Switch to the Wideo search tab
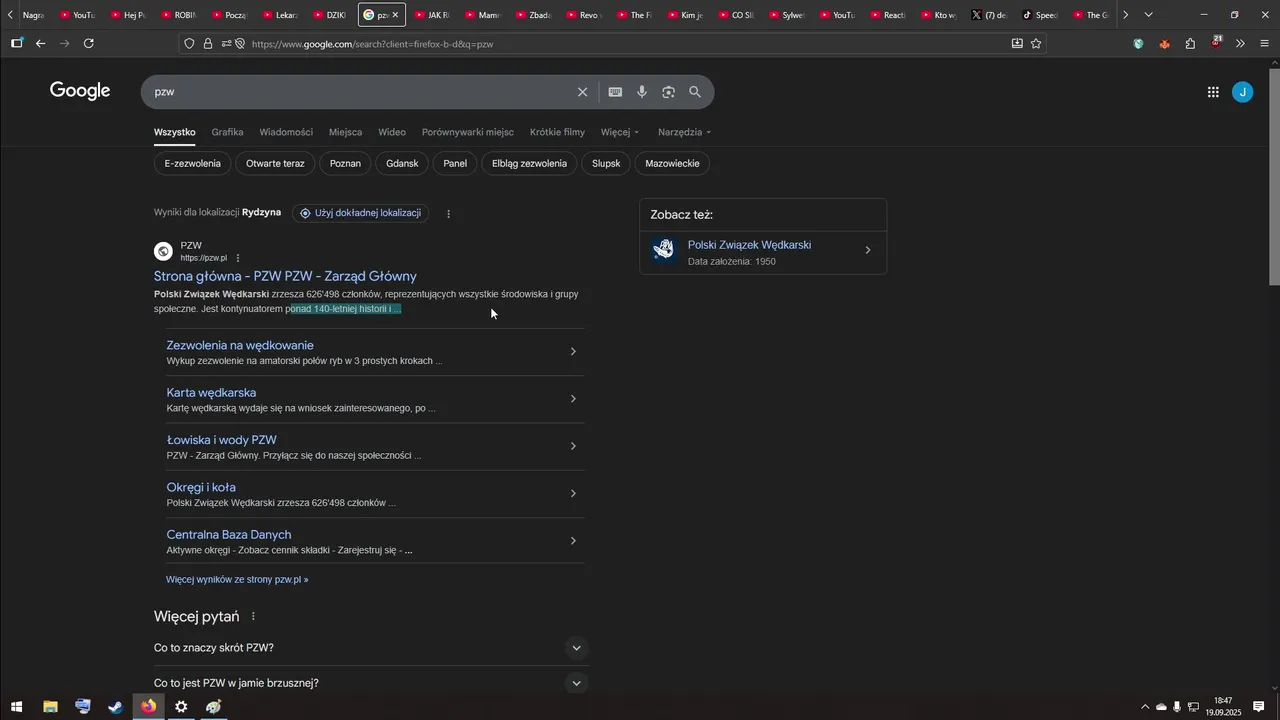The width and height of the screenshot is (1280, 720). tap(392, 132)
